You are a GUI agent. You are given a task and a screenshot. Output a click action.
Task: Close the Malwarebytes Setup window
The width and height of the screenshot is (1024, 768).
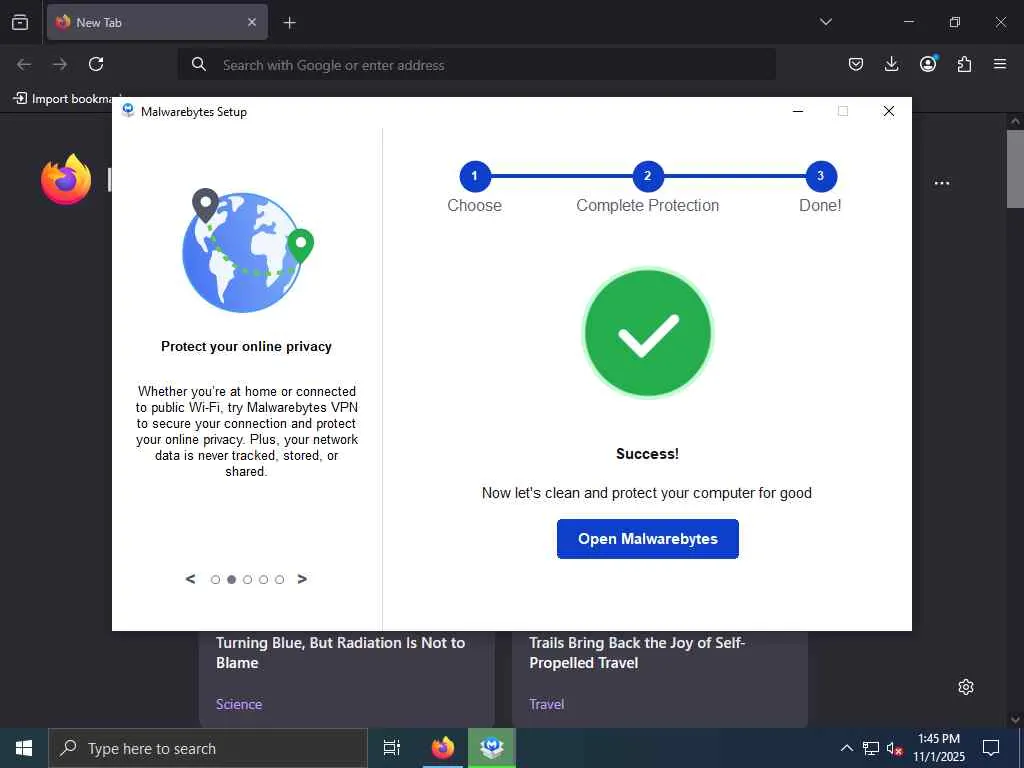pos(889,112)
